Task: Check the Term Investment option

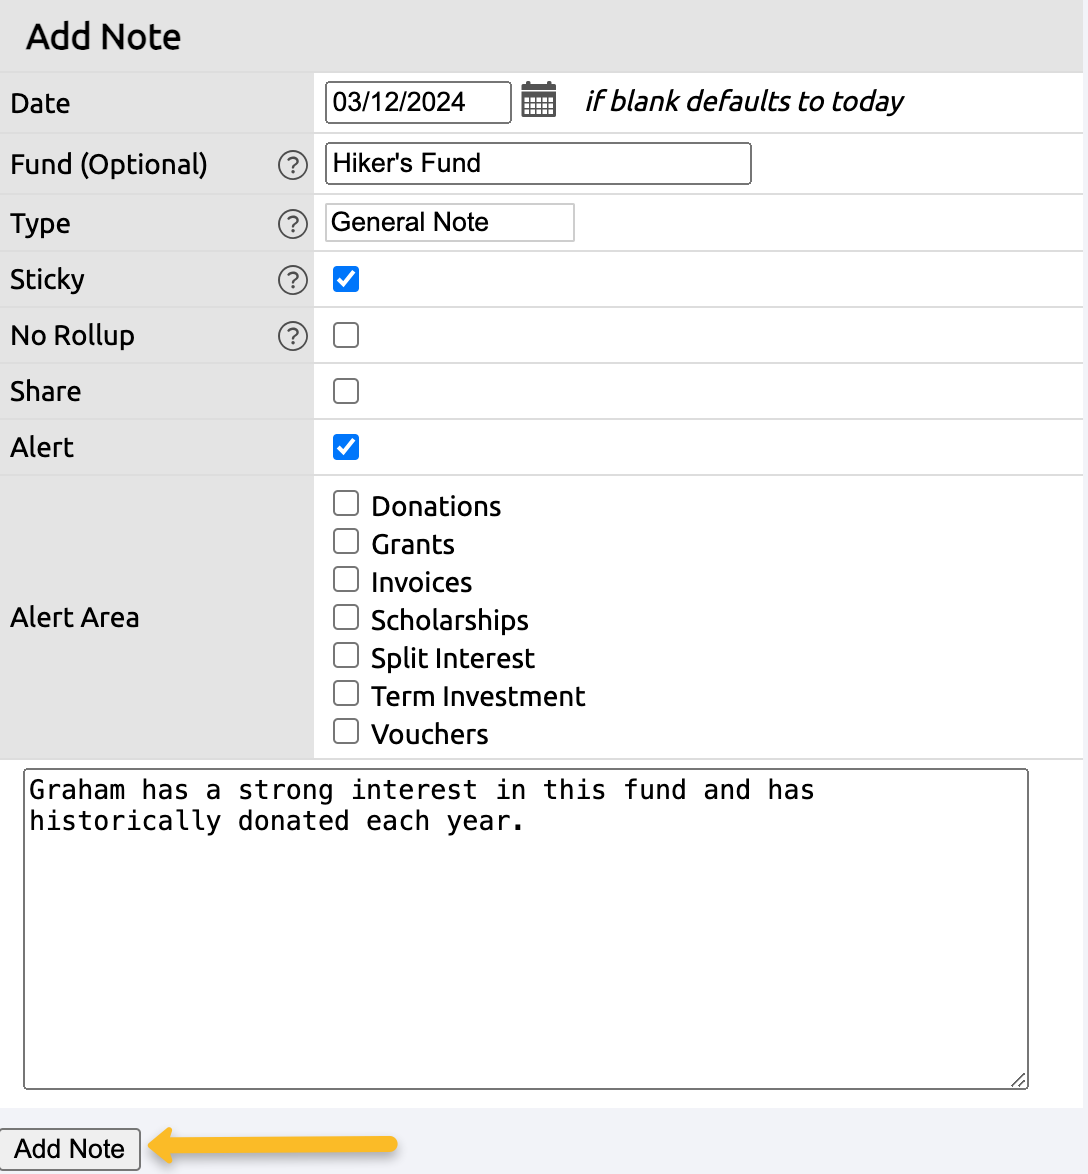Action: (x=345, y=693)
